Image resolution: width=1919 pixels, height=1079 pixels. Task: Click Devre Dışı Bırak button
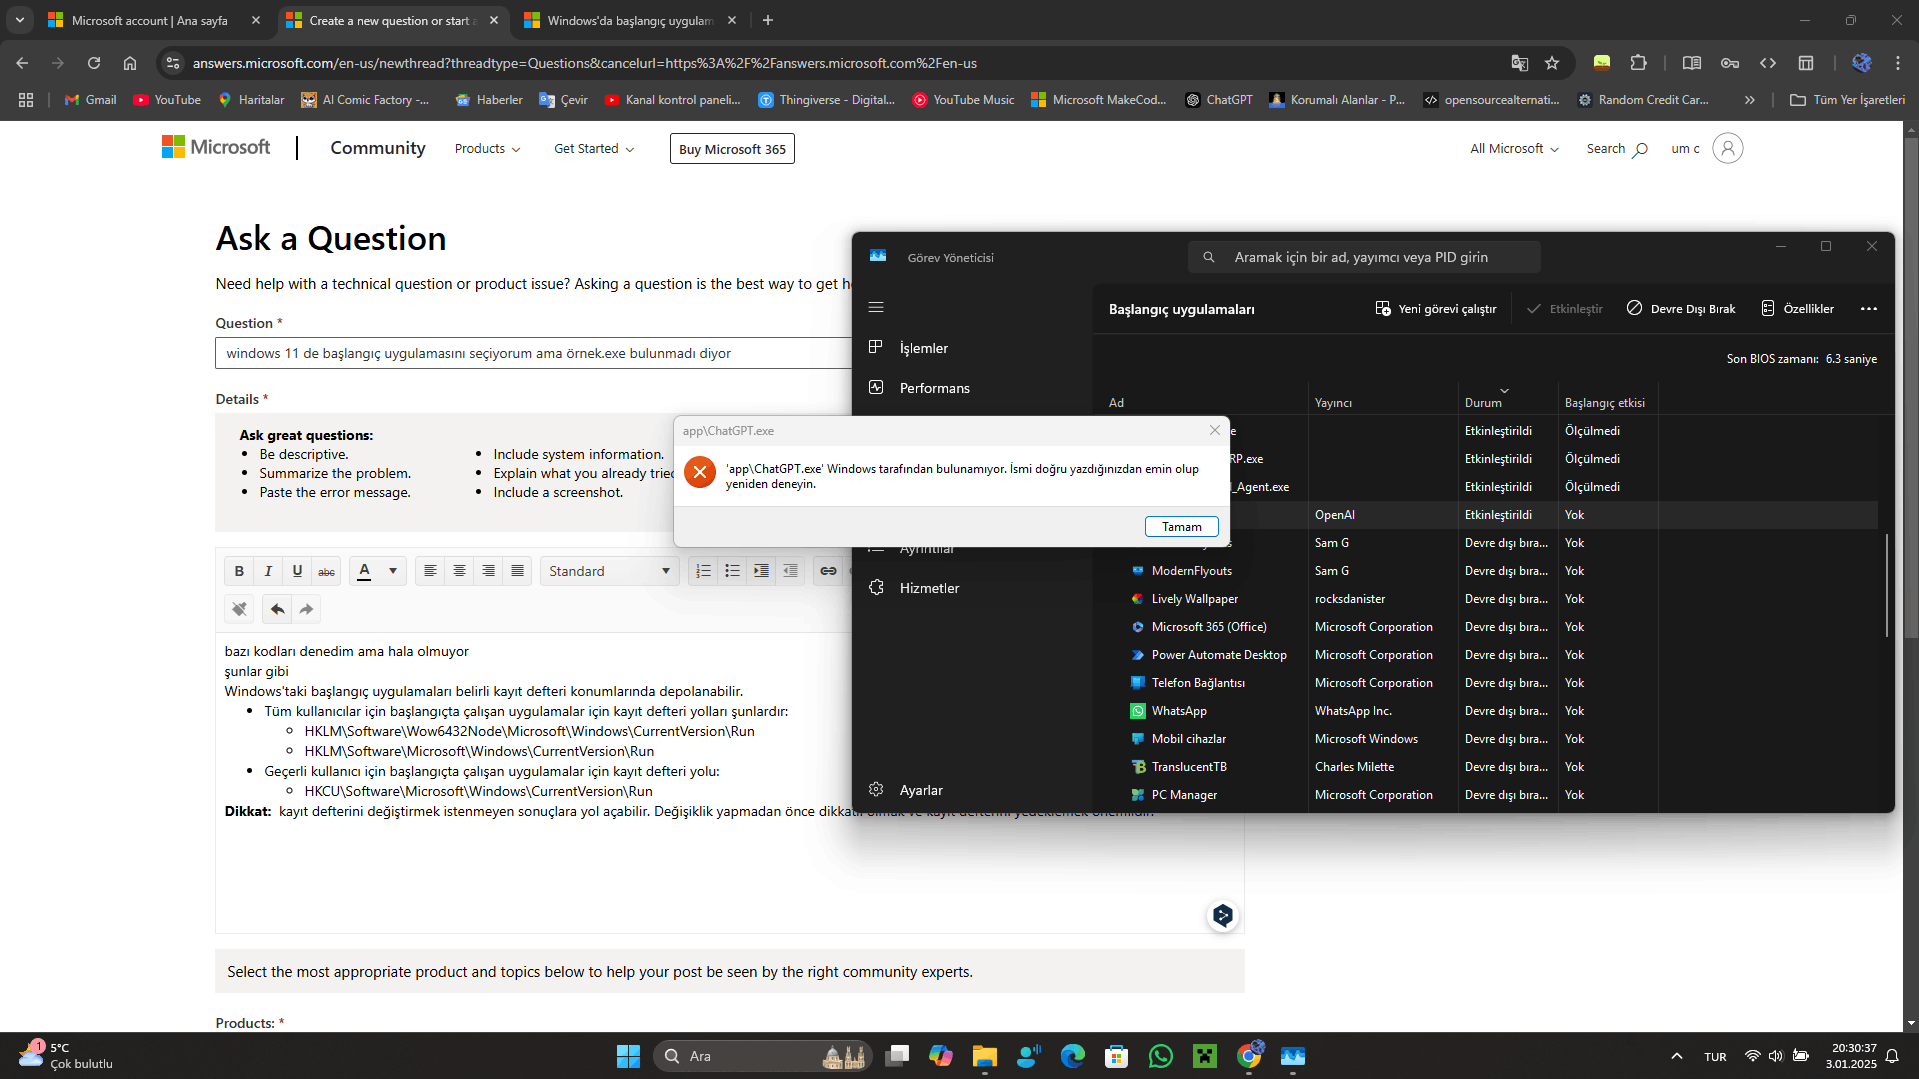coord(1681,309)
